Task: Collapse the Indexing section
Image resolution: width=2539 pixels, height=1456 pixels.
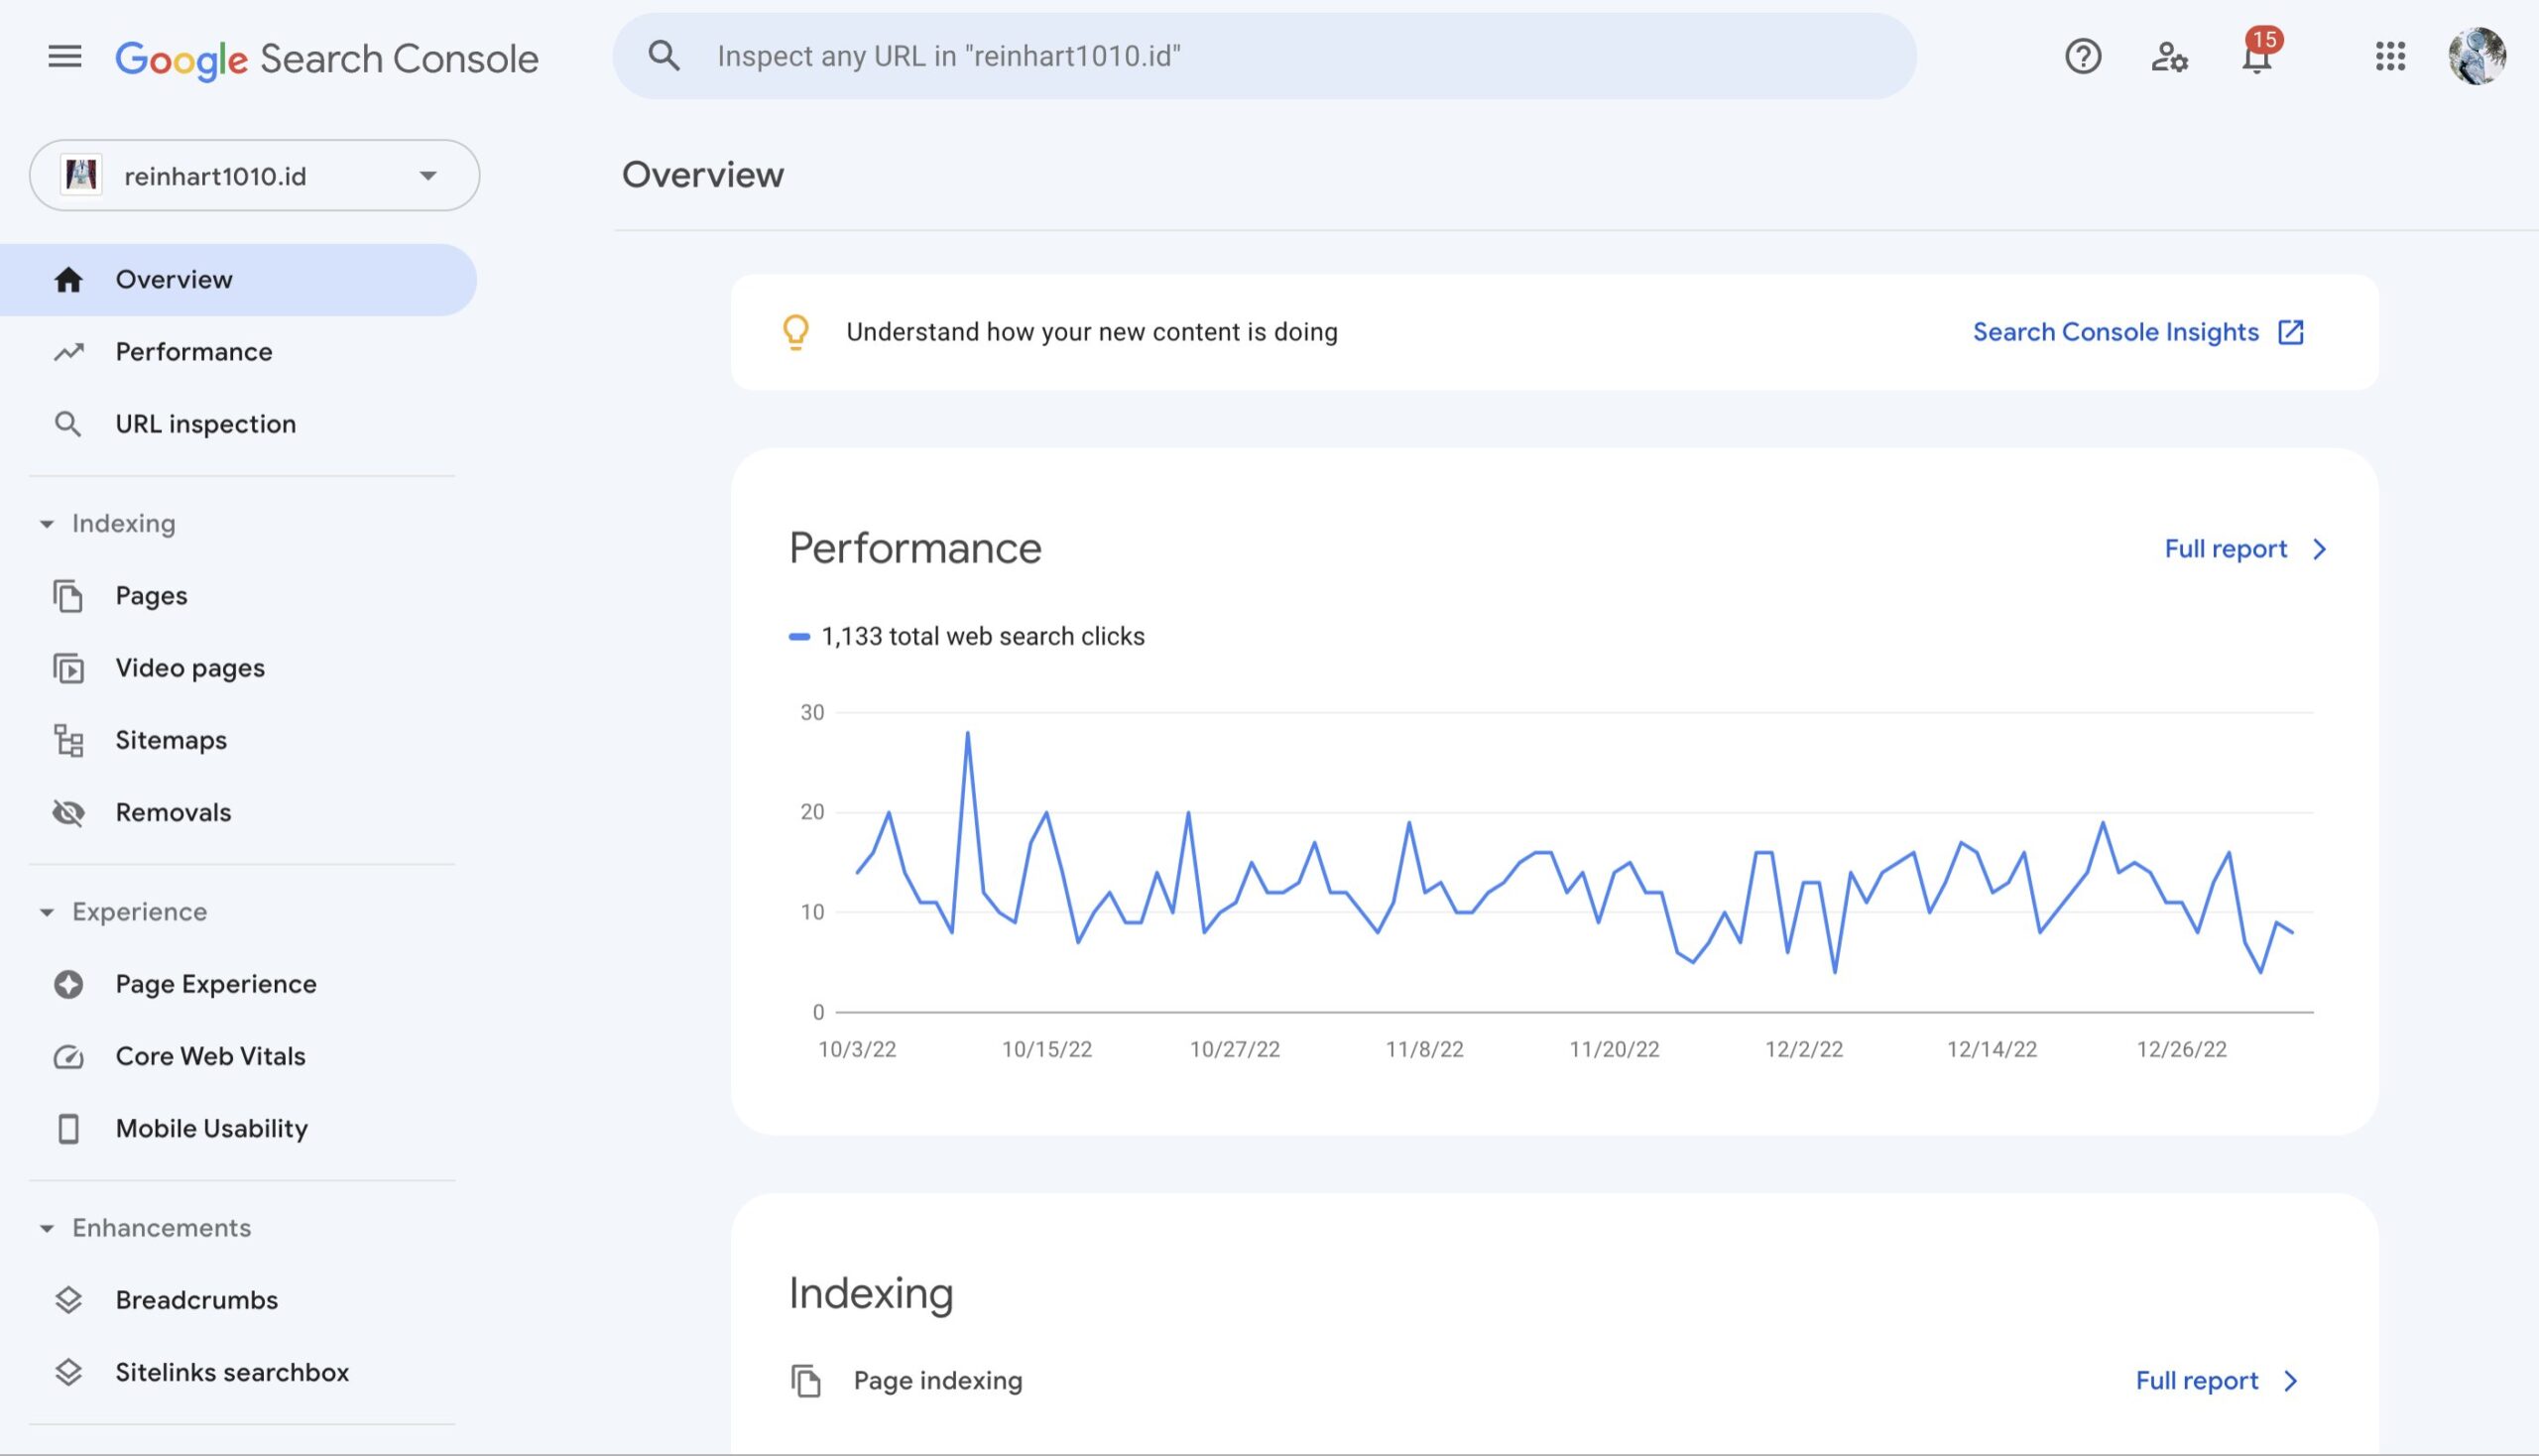Action: pyautogui.click(x=47, y=524)
